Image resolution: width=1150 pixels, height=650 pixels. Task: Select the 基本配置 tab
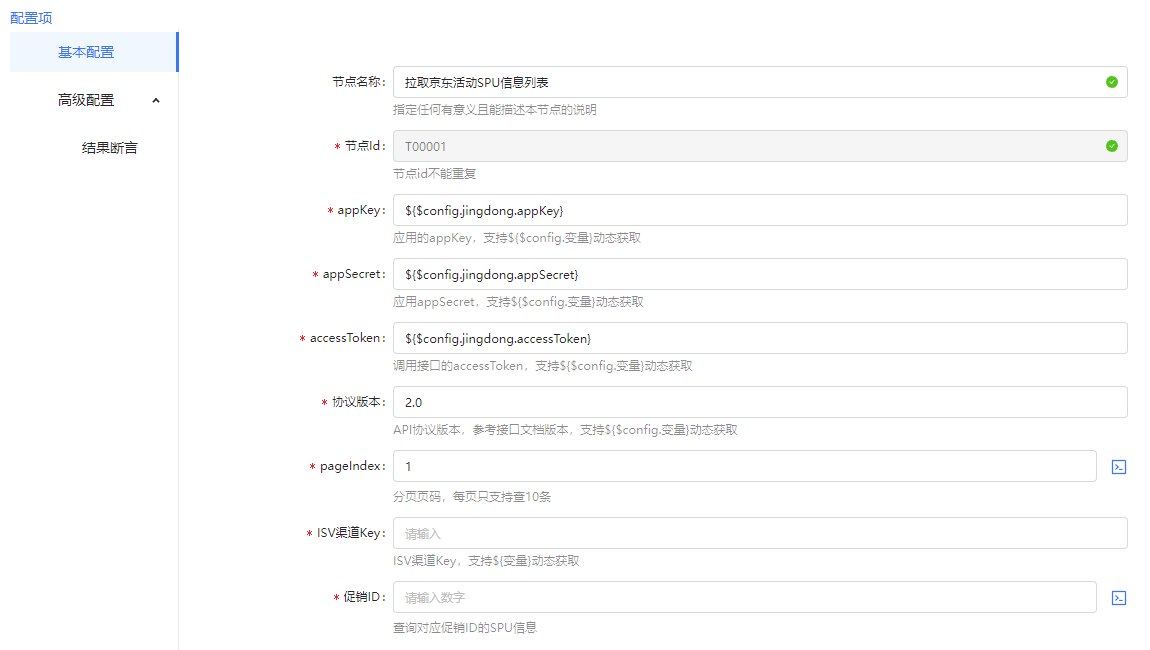coord(86,52)
